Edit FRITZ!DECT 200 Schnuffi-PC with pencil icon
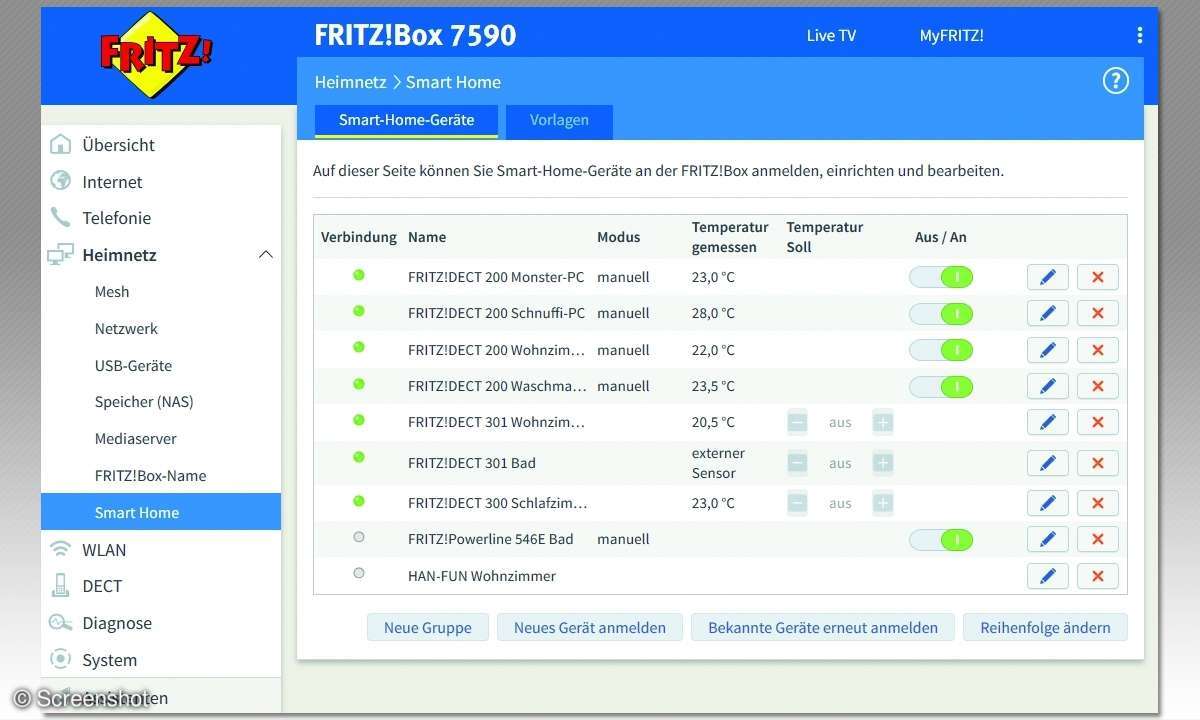 tap(1047, 313)
